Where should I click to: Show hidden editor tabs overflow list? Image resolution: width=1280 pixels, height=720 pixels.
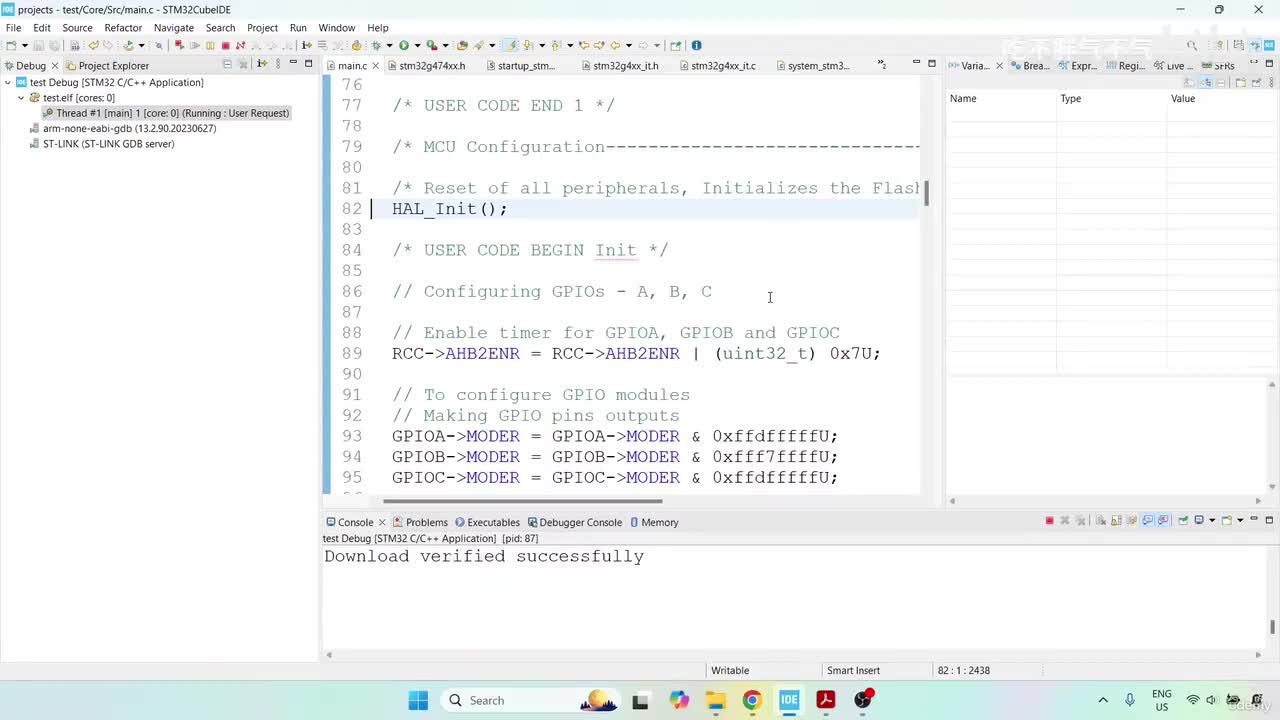point(881,65)
